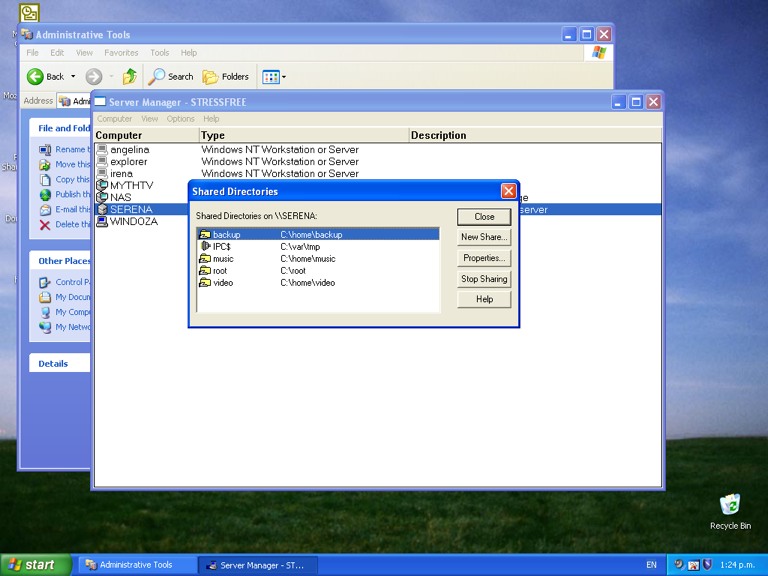Click the Start button
The image size is (768, 576).
tap(35, 565)
